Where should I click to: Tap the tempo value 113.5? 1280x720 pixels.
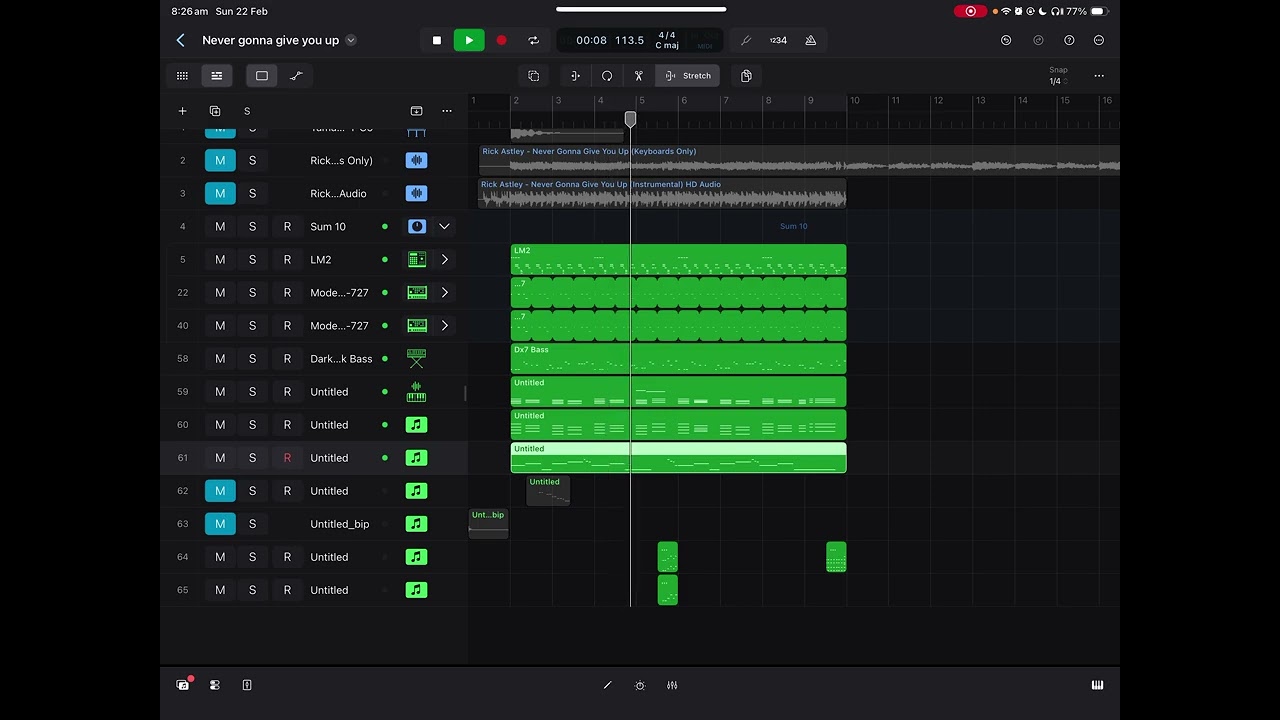coord(629,40)
